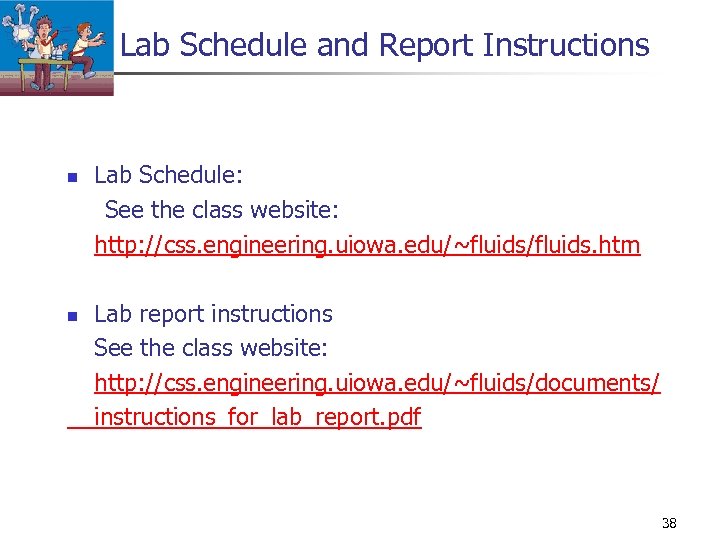
Task: Open the link ending in '~fluids/documents/'
Action: [377, 383]
